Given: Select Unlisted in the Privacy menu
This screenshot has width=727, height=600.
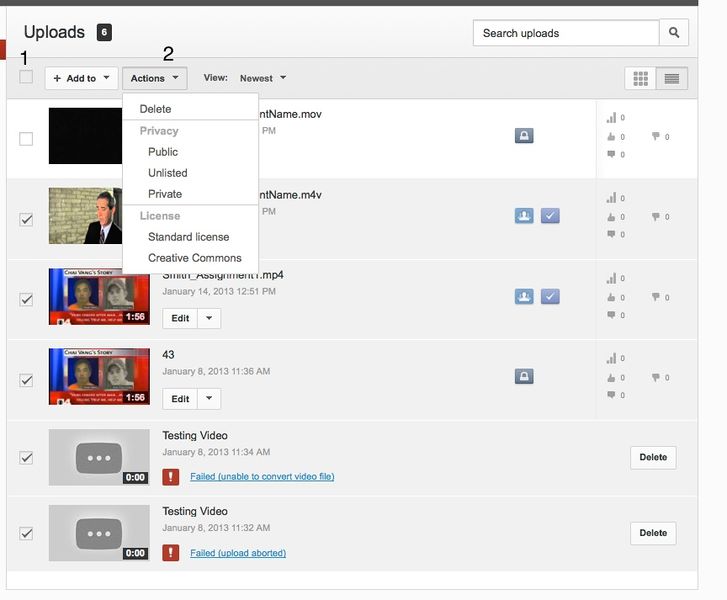Looking at the screenshot, I should pos(168,173).
